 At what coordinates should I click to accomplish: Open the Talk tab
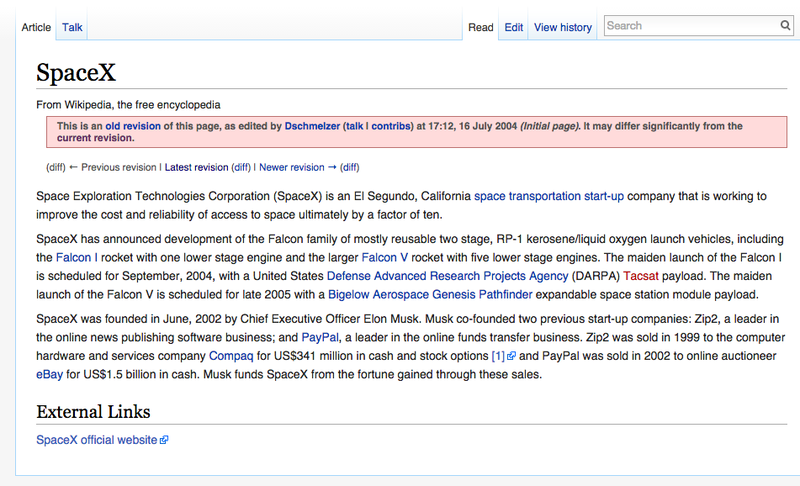pos(72,27)
